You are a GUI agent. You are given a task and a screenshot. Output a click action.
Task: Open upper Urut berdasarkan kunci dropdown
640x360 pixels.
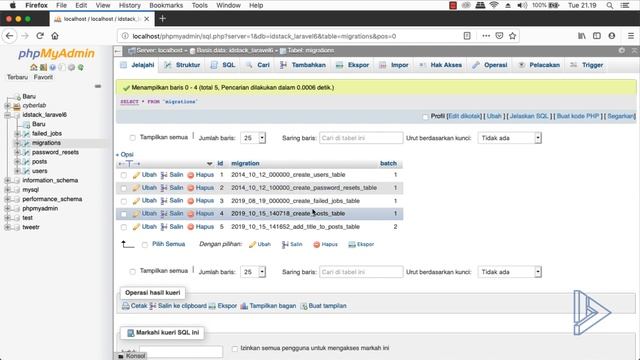pyautogui.click(x=509, y=138)
